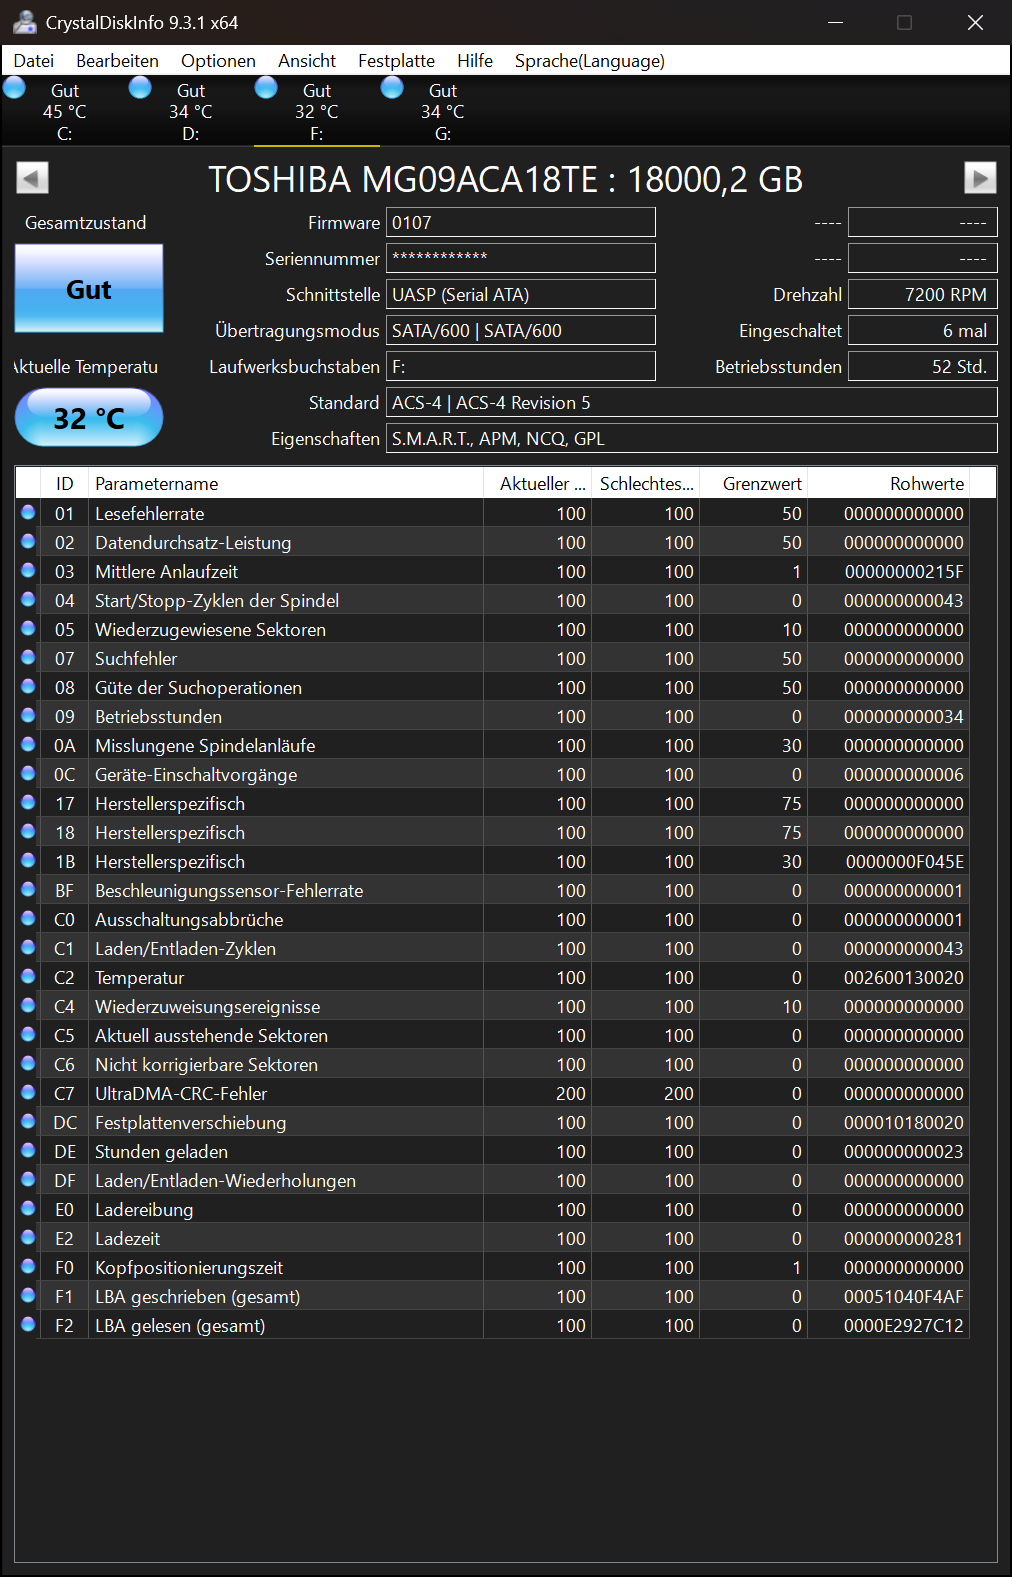The height and width of the screenshot is (1577, 1012).
Task: Select drive G: tab
Action: (x=442, y=111)
